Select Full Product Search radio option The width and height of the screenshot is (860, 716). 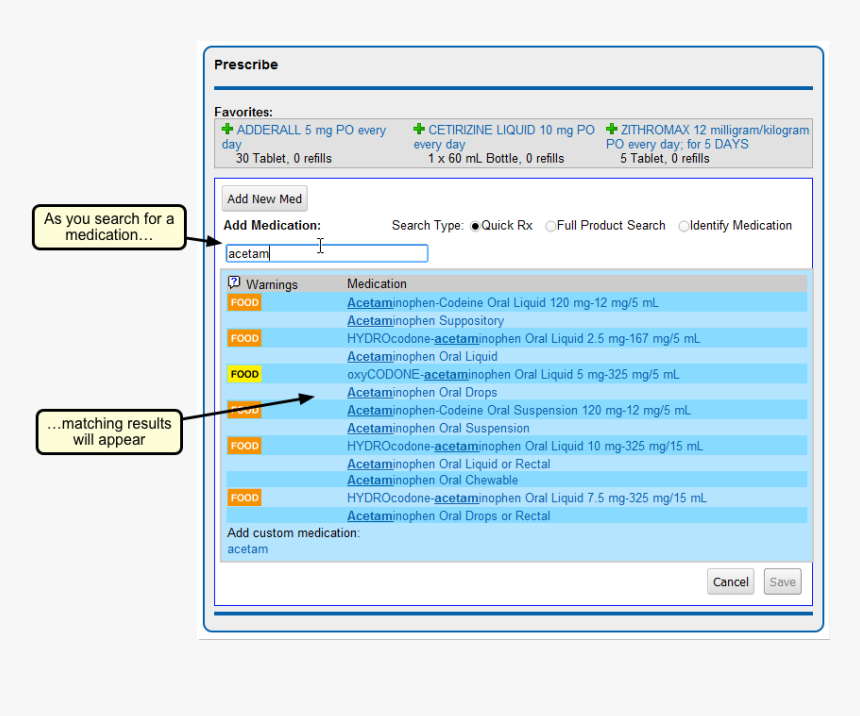click(x=551, y=226)
